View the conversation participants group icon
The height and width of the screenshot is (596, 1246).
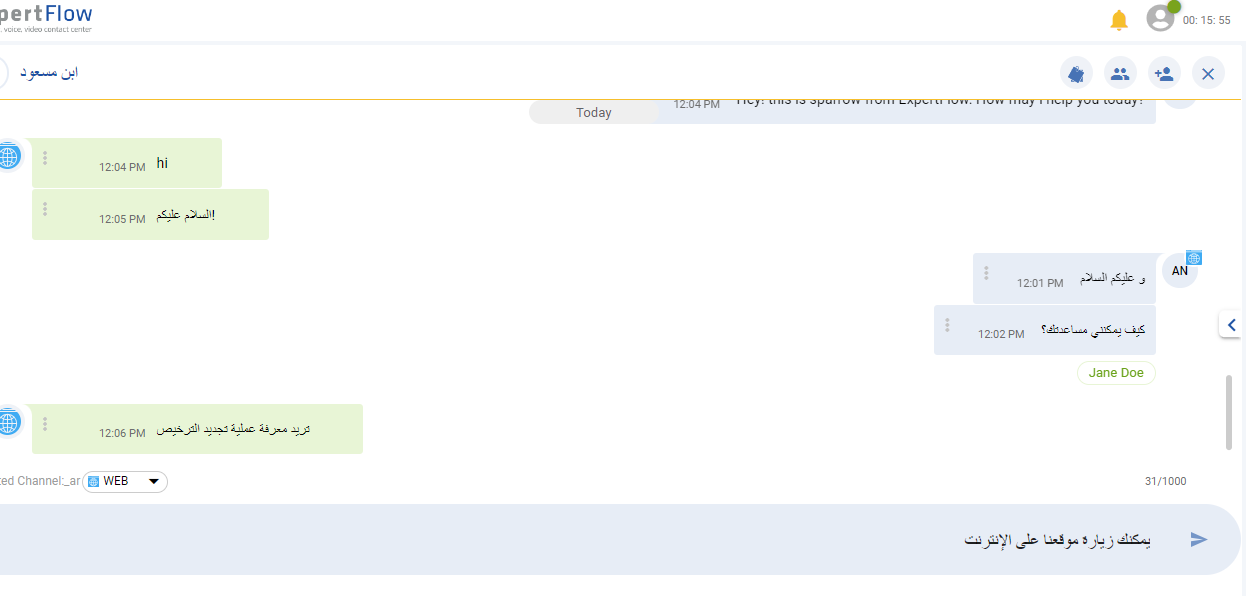[1120, 73]
